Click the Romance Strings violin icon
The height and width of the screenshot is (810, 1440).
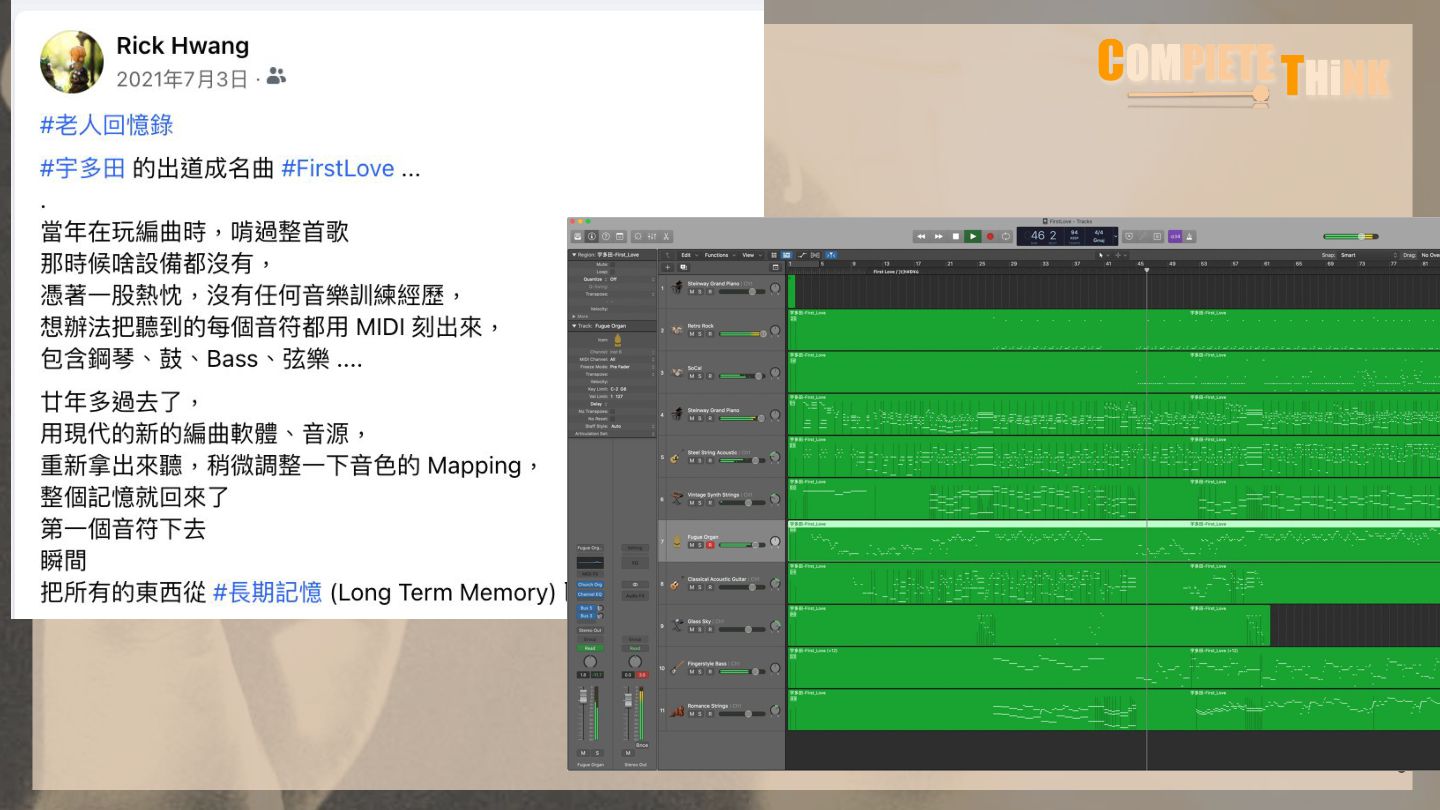pos(677,711)
